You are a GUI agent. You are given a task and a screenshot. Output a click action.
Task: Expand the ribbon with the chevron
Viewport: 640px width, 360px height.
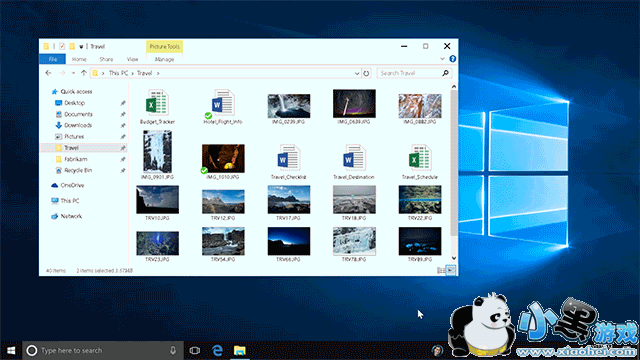click(x=442, y=59)
